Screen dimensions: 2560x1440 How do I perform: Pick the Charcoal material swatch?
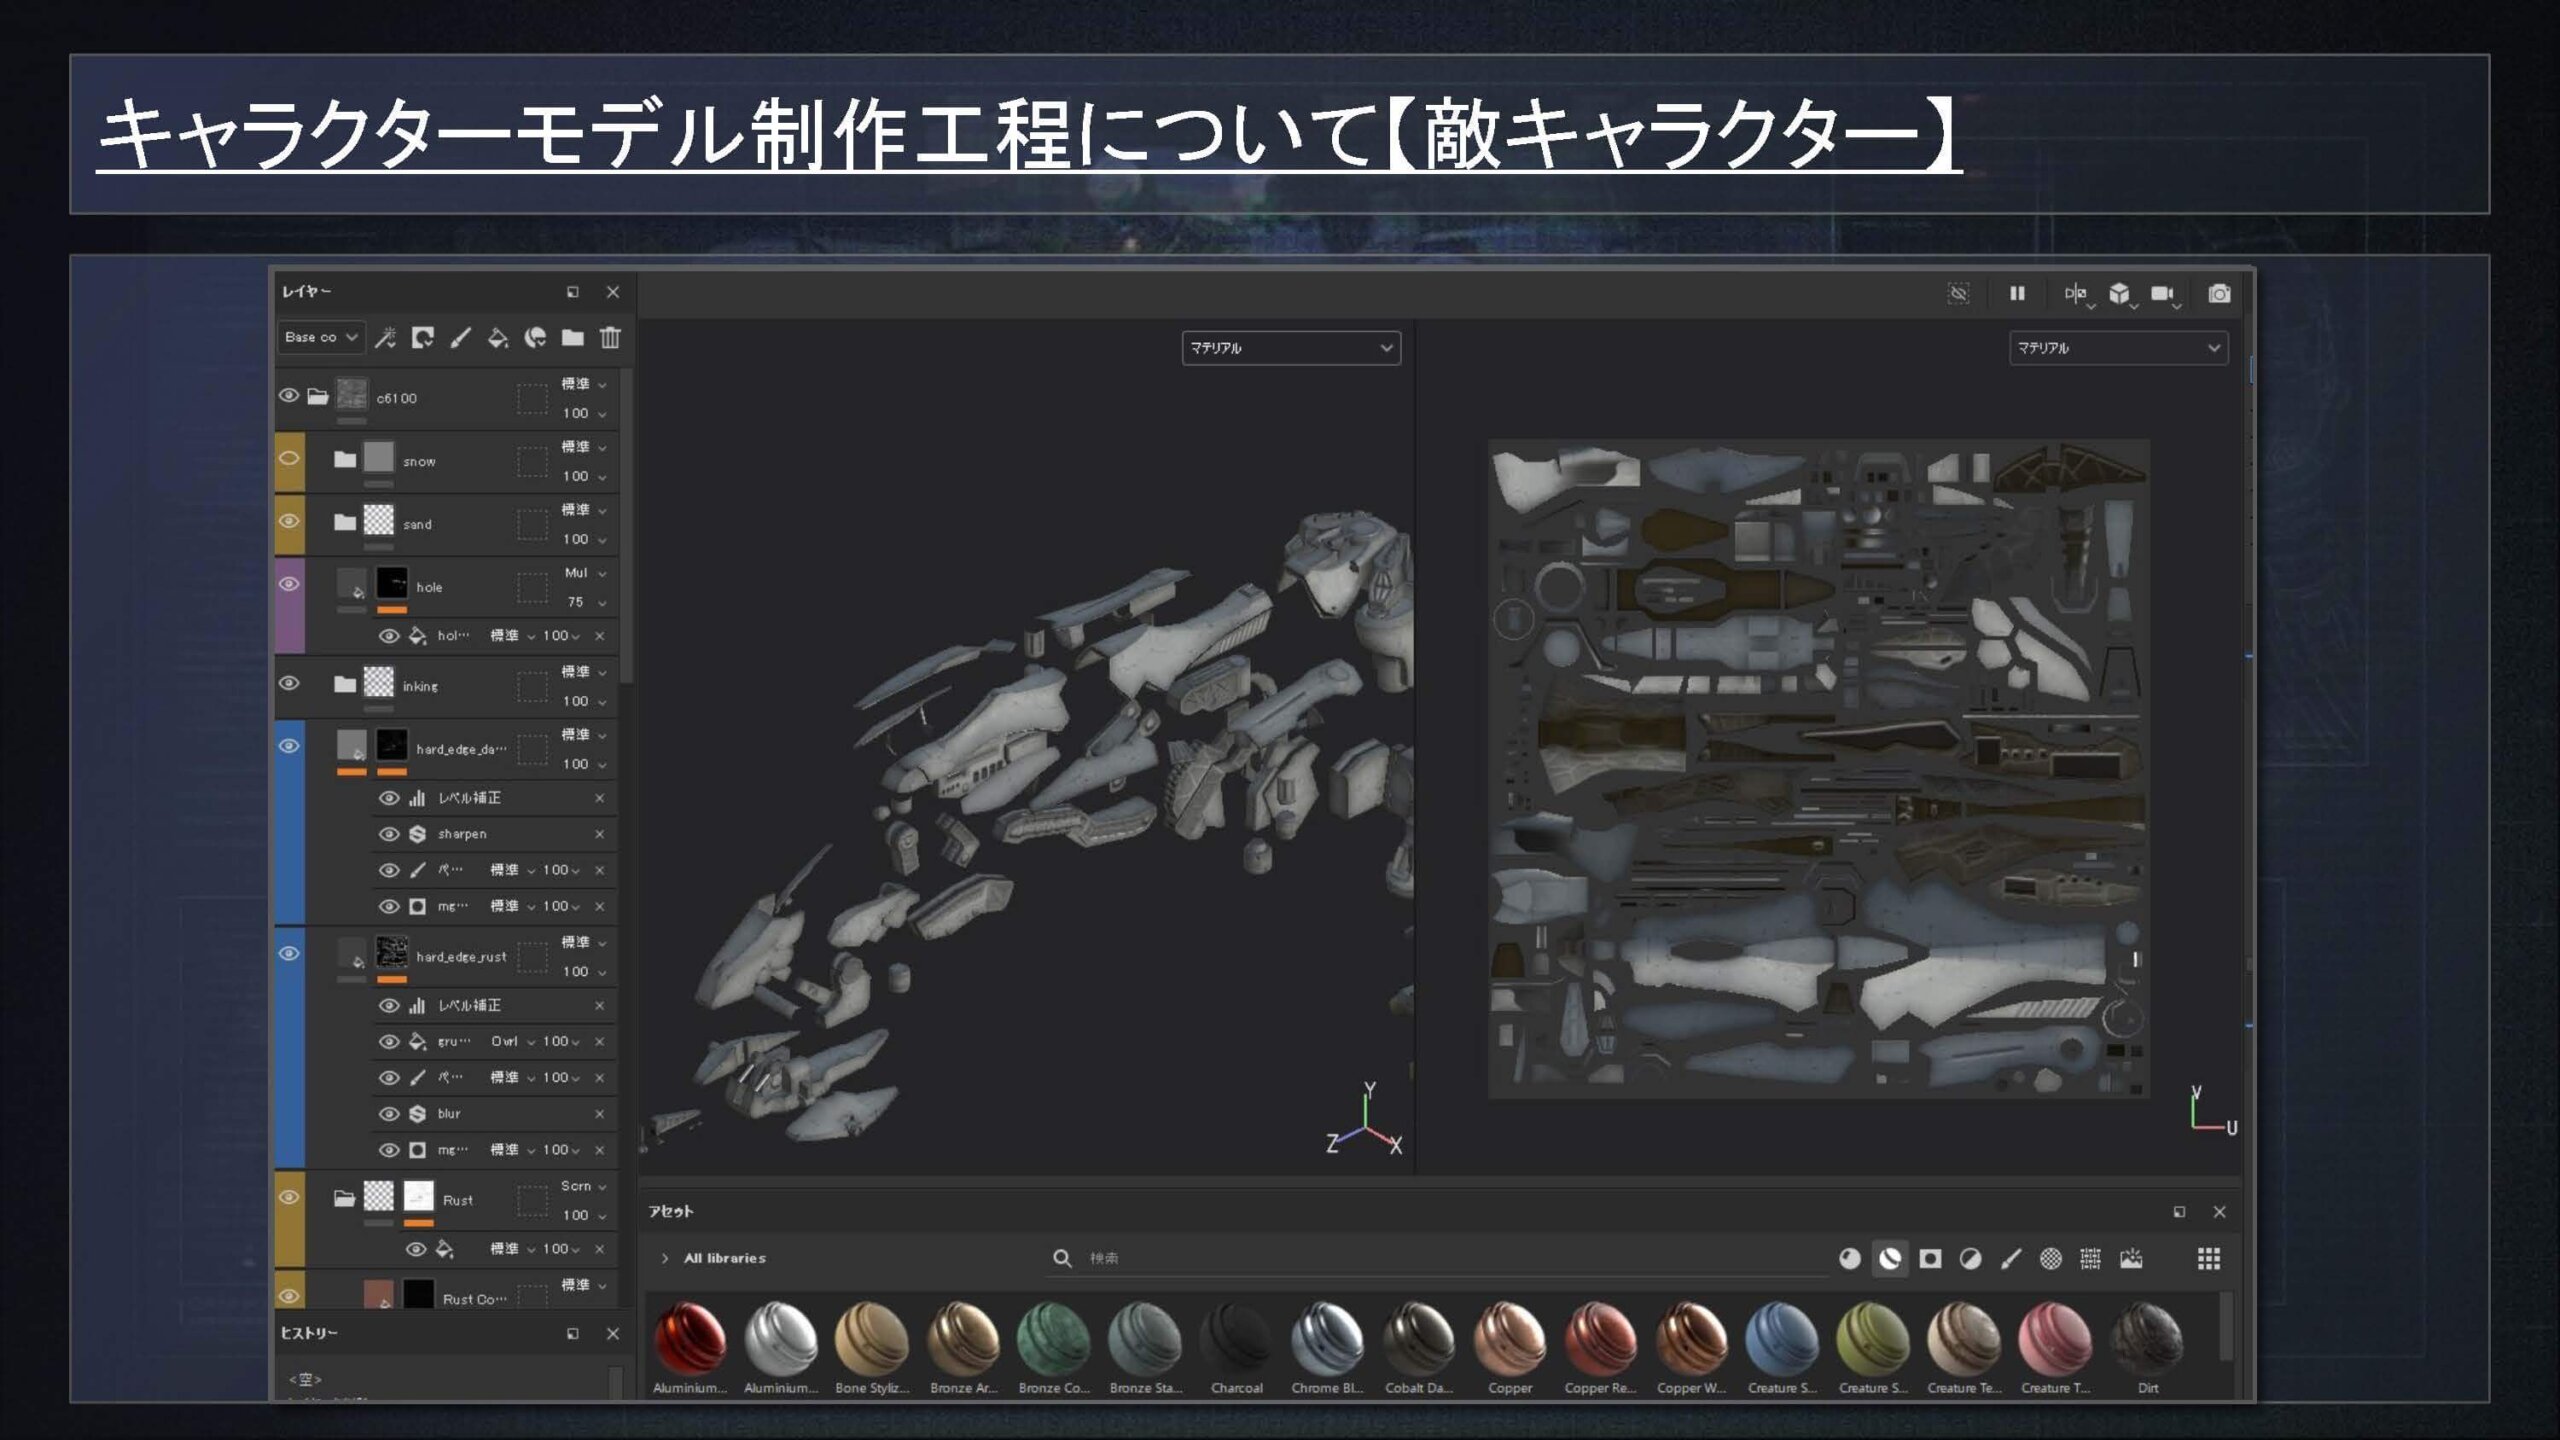coord(1236,1347)
